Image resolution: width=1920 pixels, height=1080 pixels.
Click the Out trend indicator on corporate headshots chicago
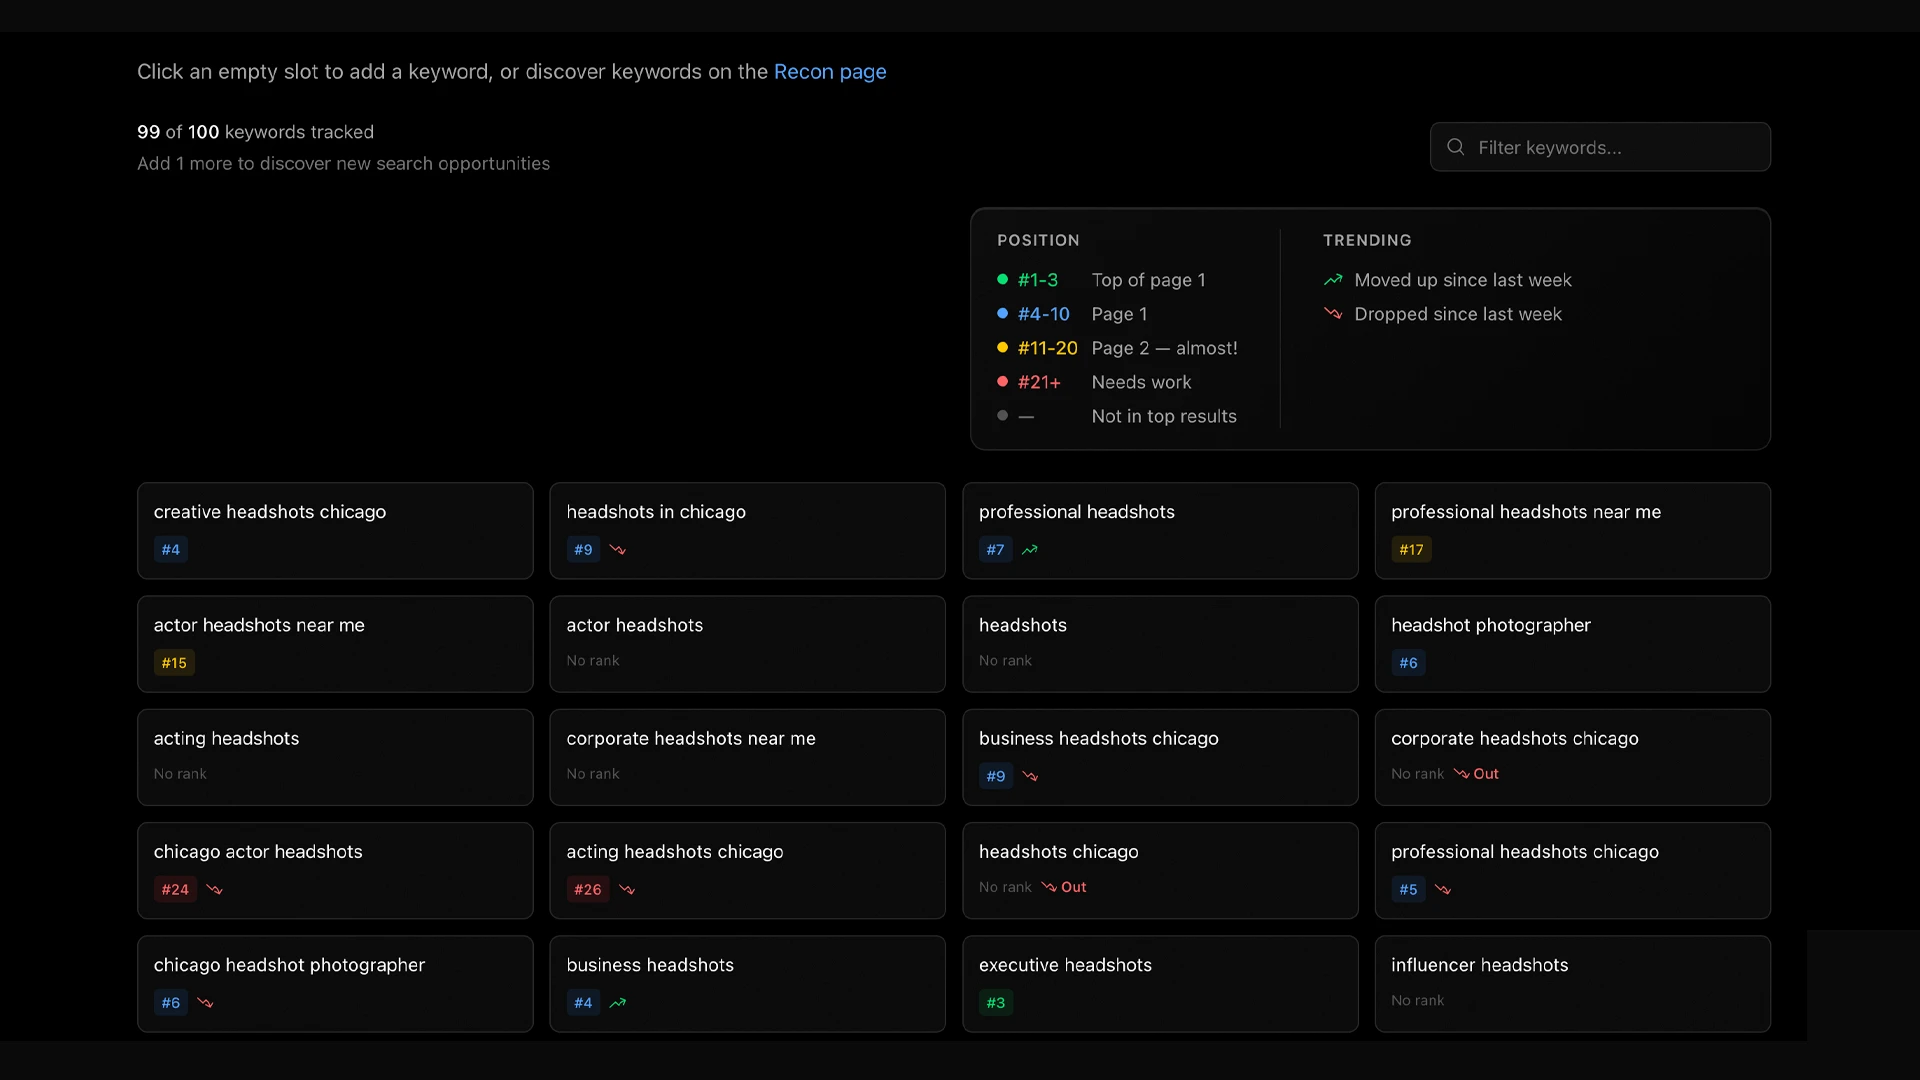(1477, 774)
